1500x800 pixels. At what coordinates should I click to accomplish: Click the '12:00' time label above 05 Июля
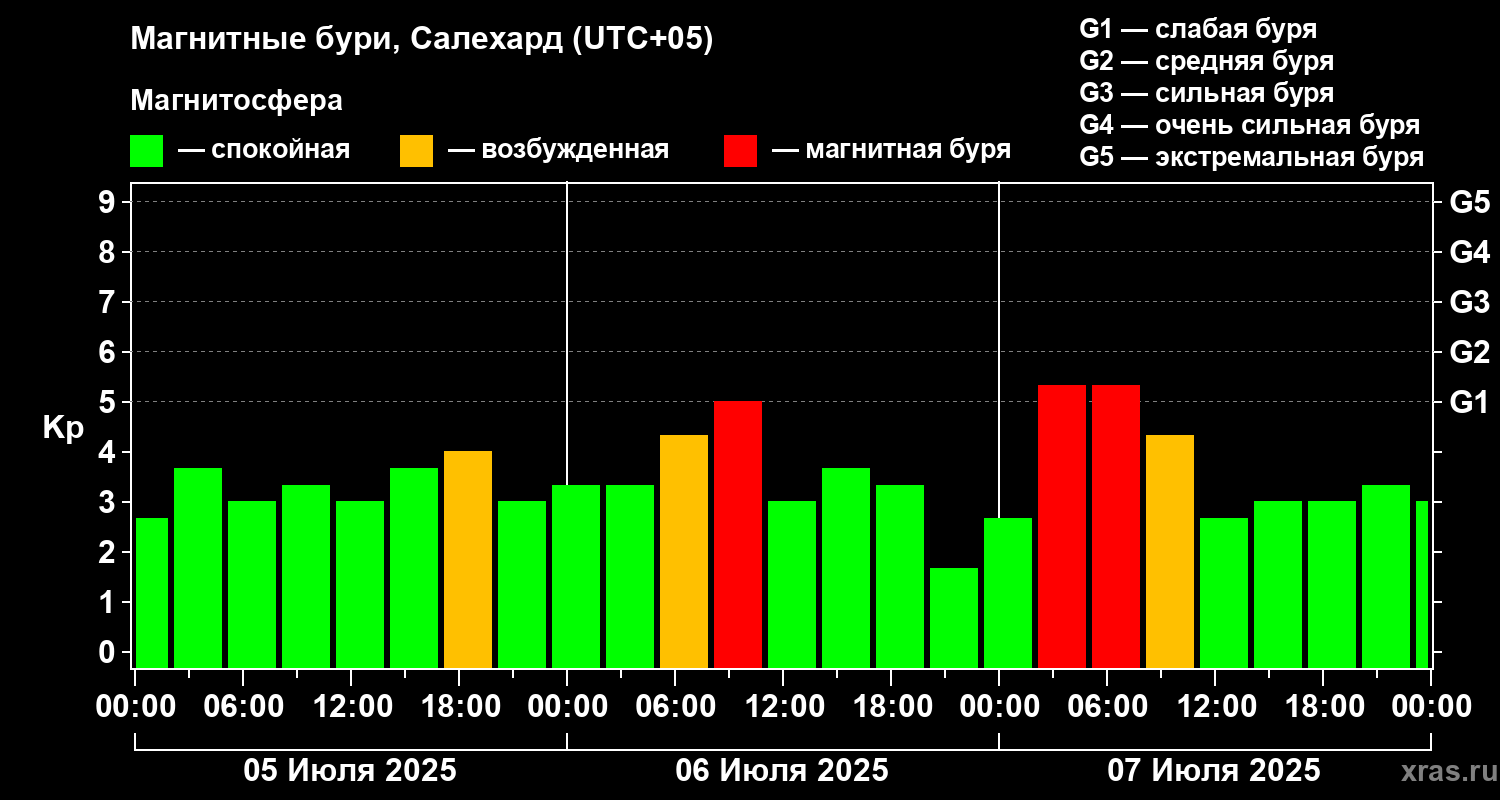coord(351,707)
